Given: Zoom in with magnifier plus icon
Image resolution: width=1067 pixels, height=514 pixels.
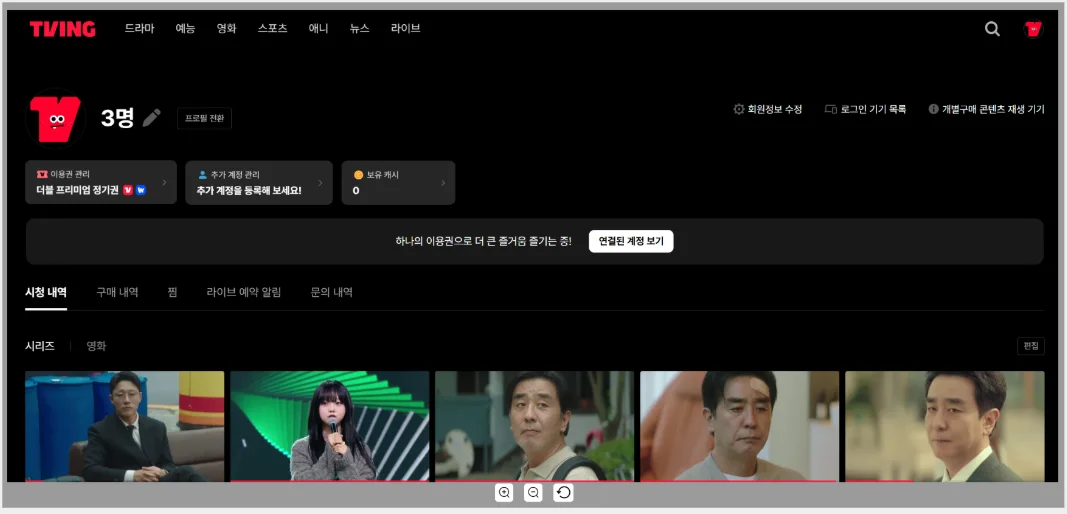Looking at the screenshot, I should [x=504, y=492].
